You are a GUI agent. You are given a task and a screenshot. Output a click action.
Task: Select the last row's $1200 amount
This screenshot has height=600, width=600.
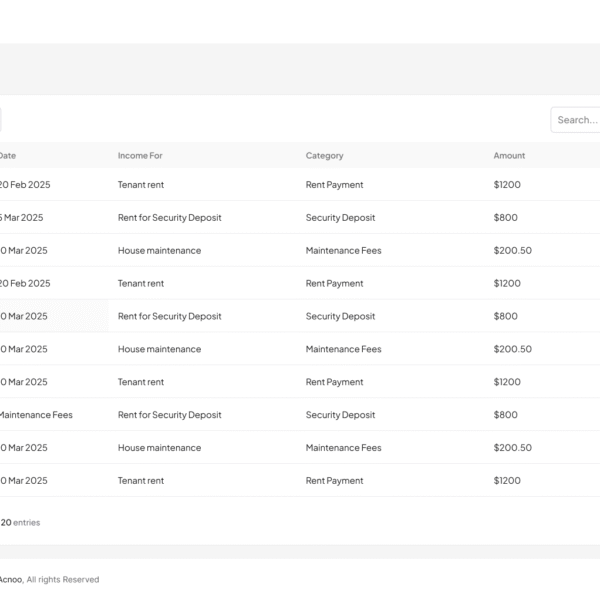507,481
